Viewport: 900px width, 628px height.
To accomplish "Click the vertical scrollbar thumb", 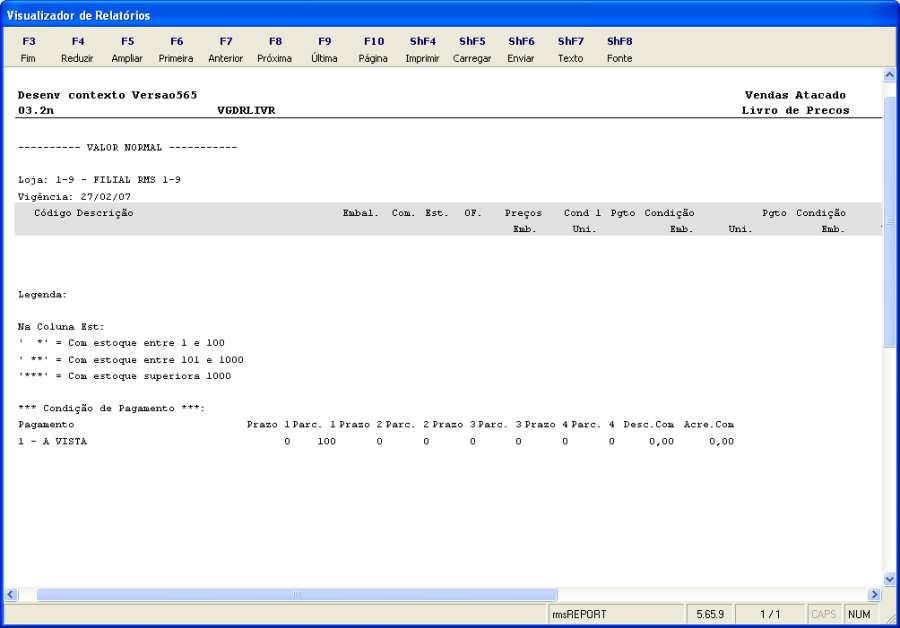I will [889, 222].
